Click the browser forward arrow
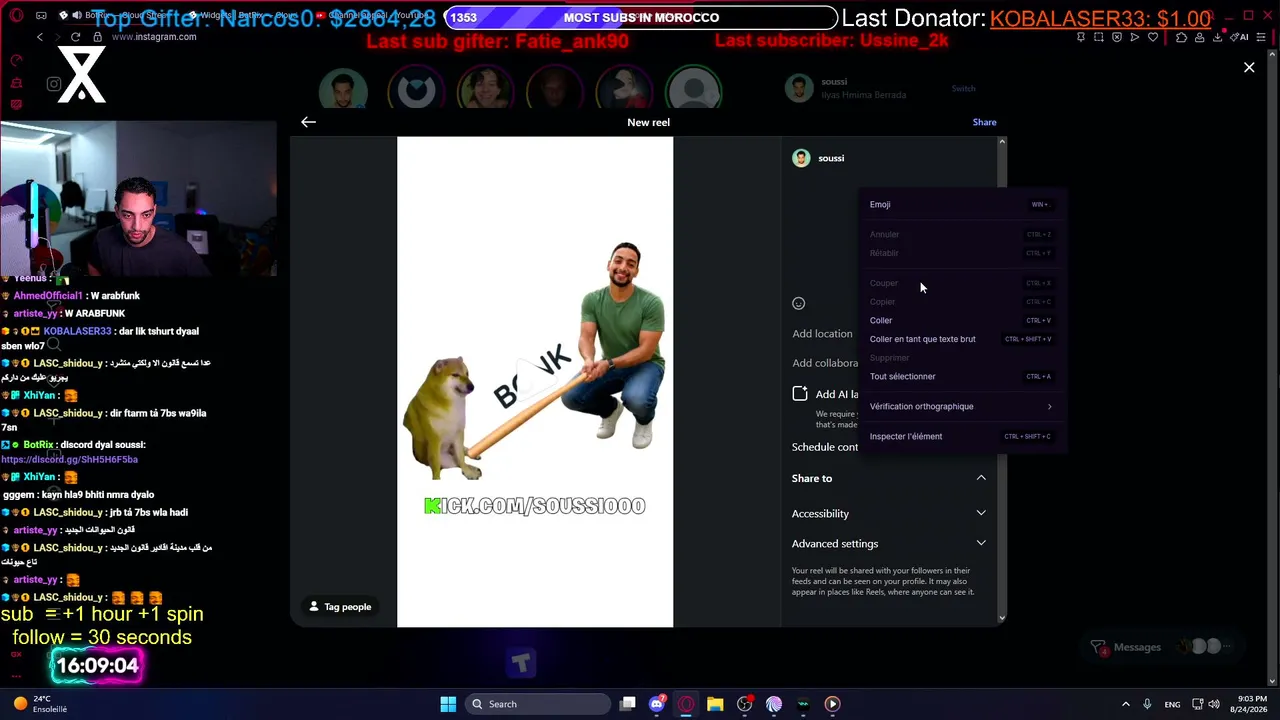 (x=57, y=37)
